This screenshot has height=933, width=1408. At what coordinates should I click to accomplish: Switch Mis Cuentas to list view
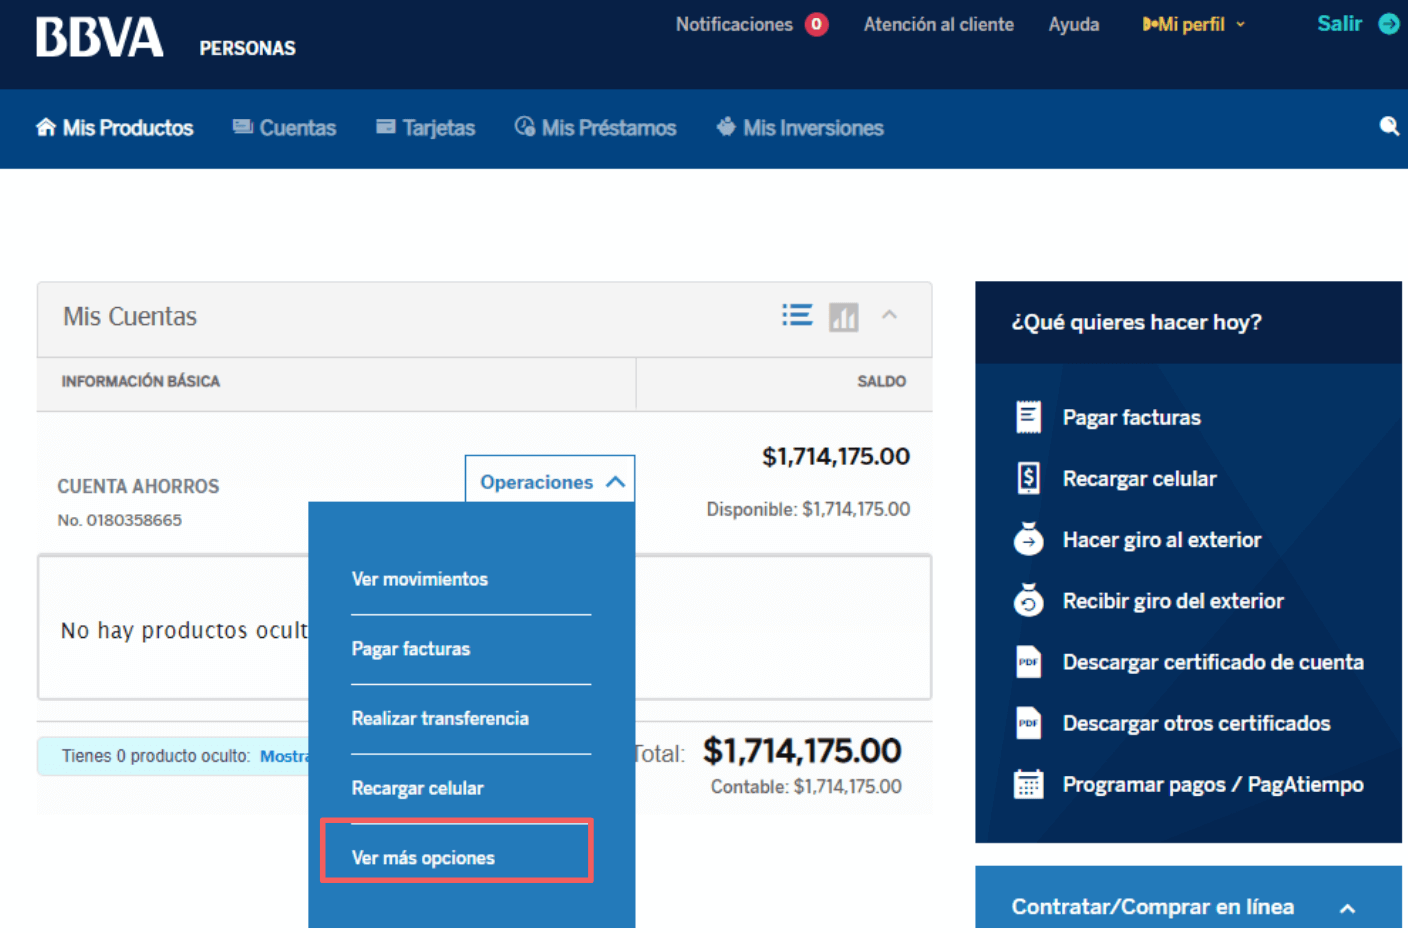click(x=797, y=316)
